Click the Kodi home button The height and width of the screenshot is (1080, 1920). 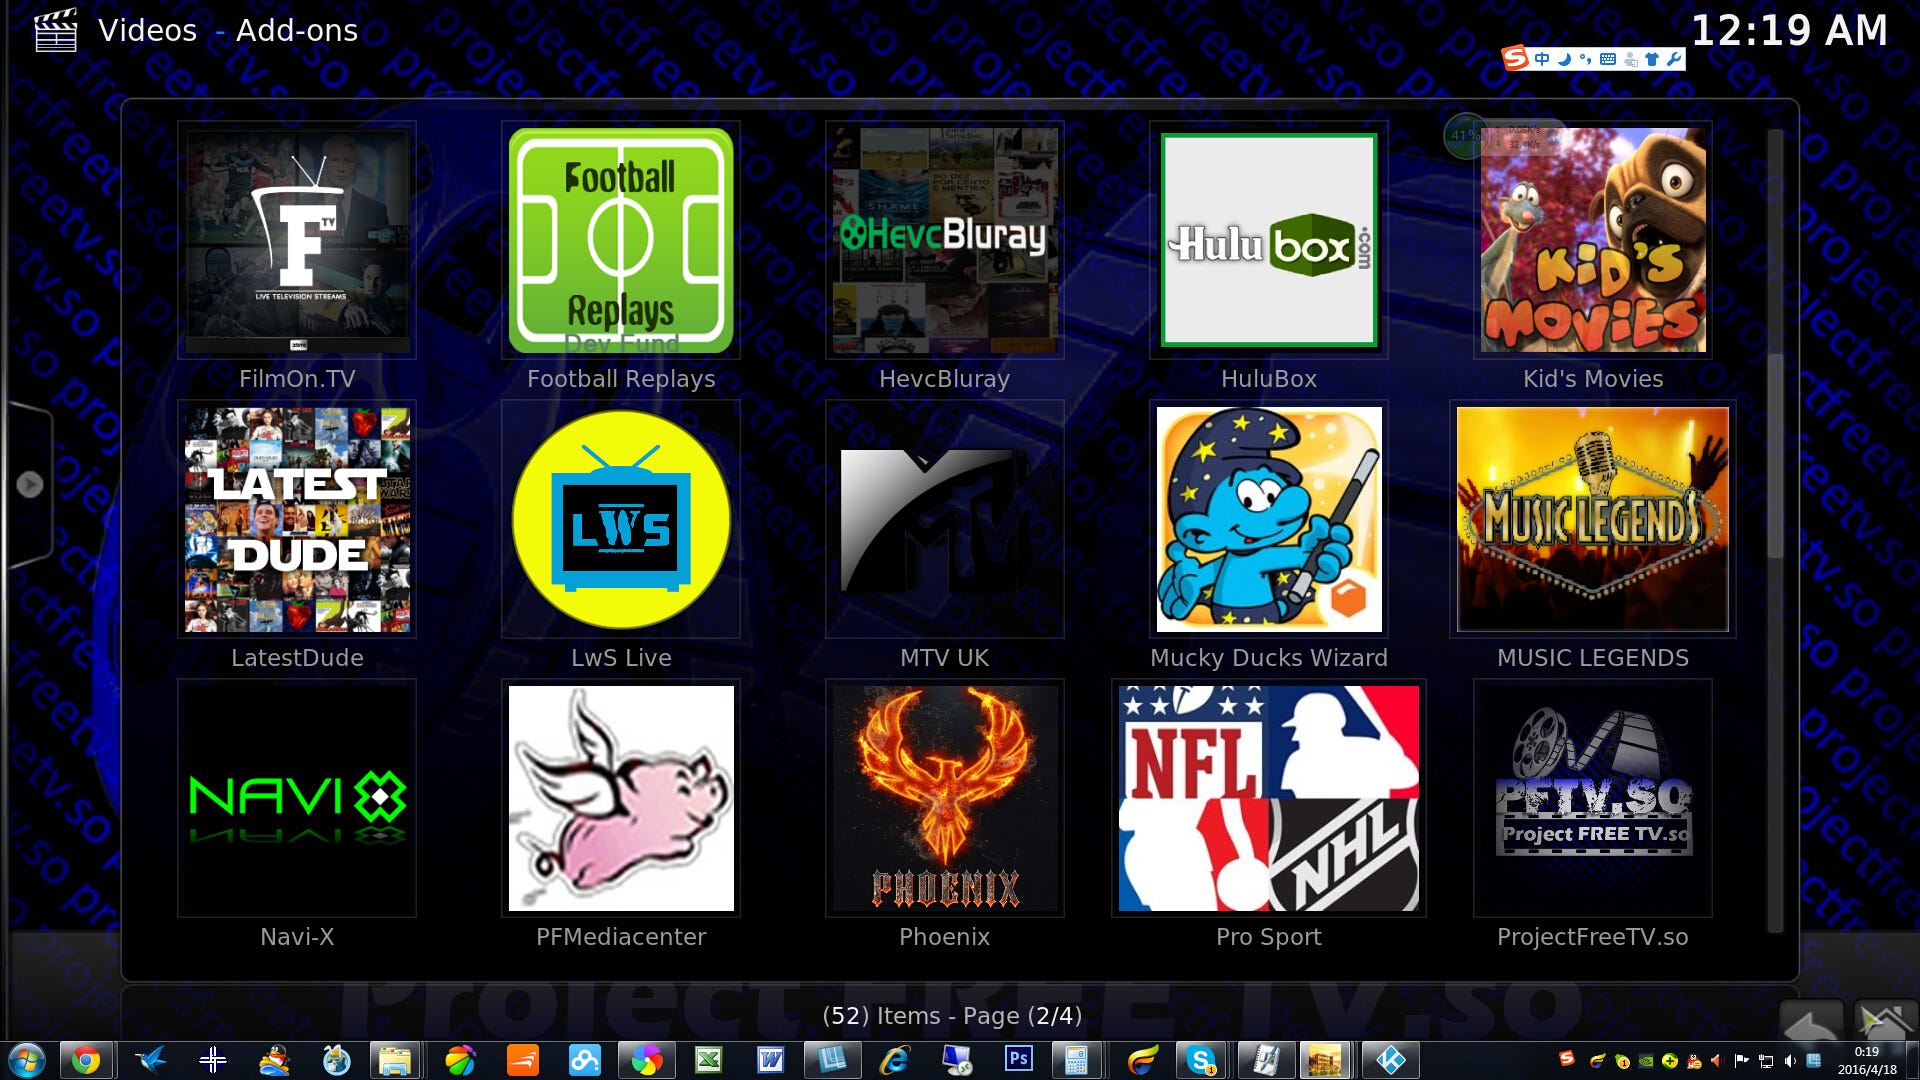tap(1885, 1021)
